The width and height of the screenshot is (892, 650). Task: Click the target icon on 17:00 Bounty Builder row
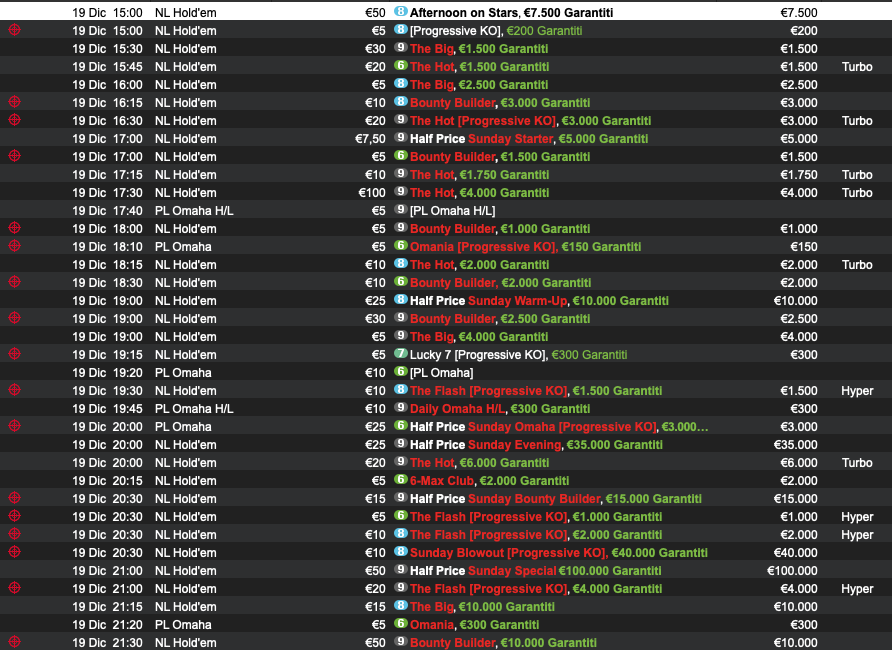click(x=15, y=156)
